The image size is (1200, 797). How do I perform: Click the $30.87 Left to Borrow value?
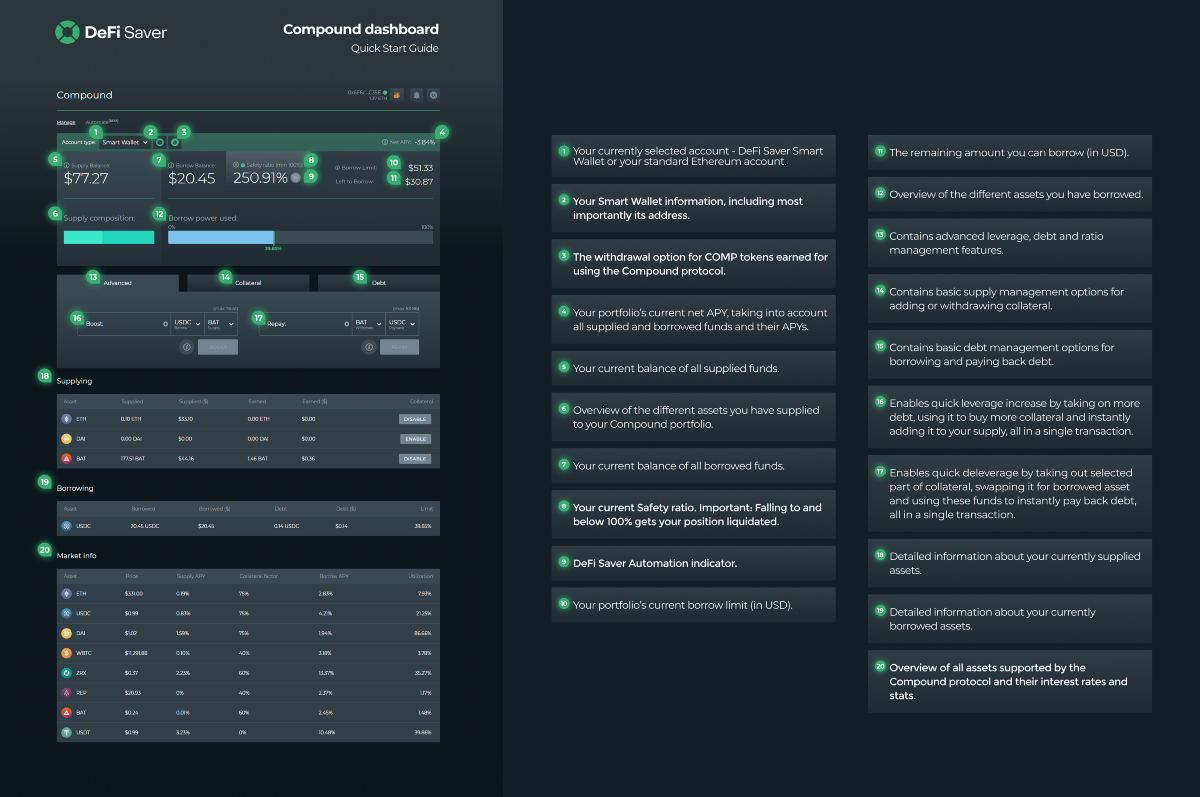coord(421,181)
